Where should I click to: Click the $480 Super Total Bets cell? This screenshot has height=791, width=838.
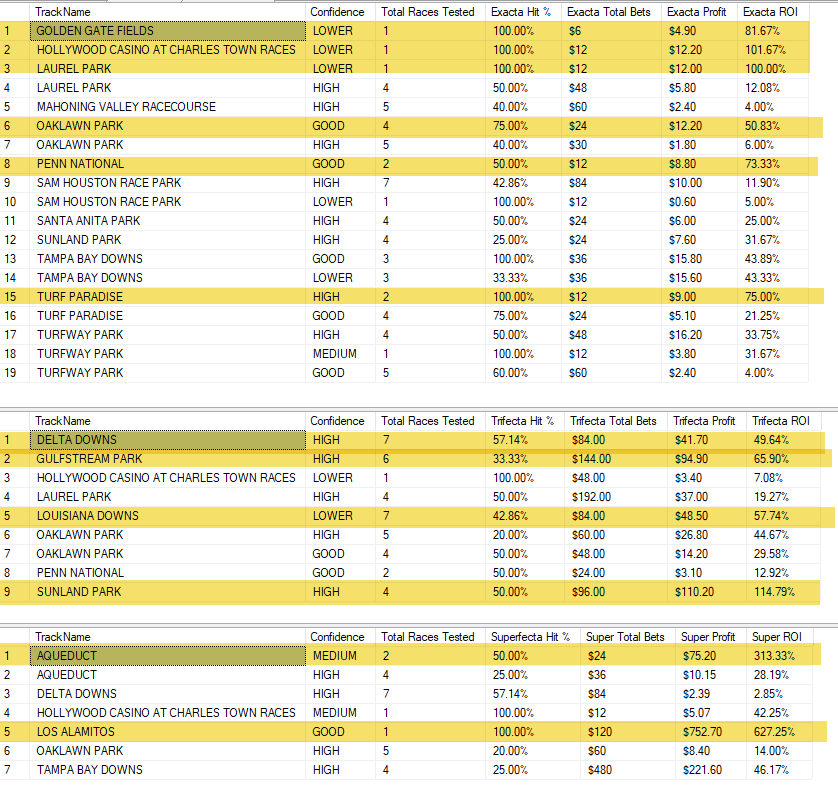[x=627, y=770]
